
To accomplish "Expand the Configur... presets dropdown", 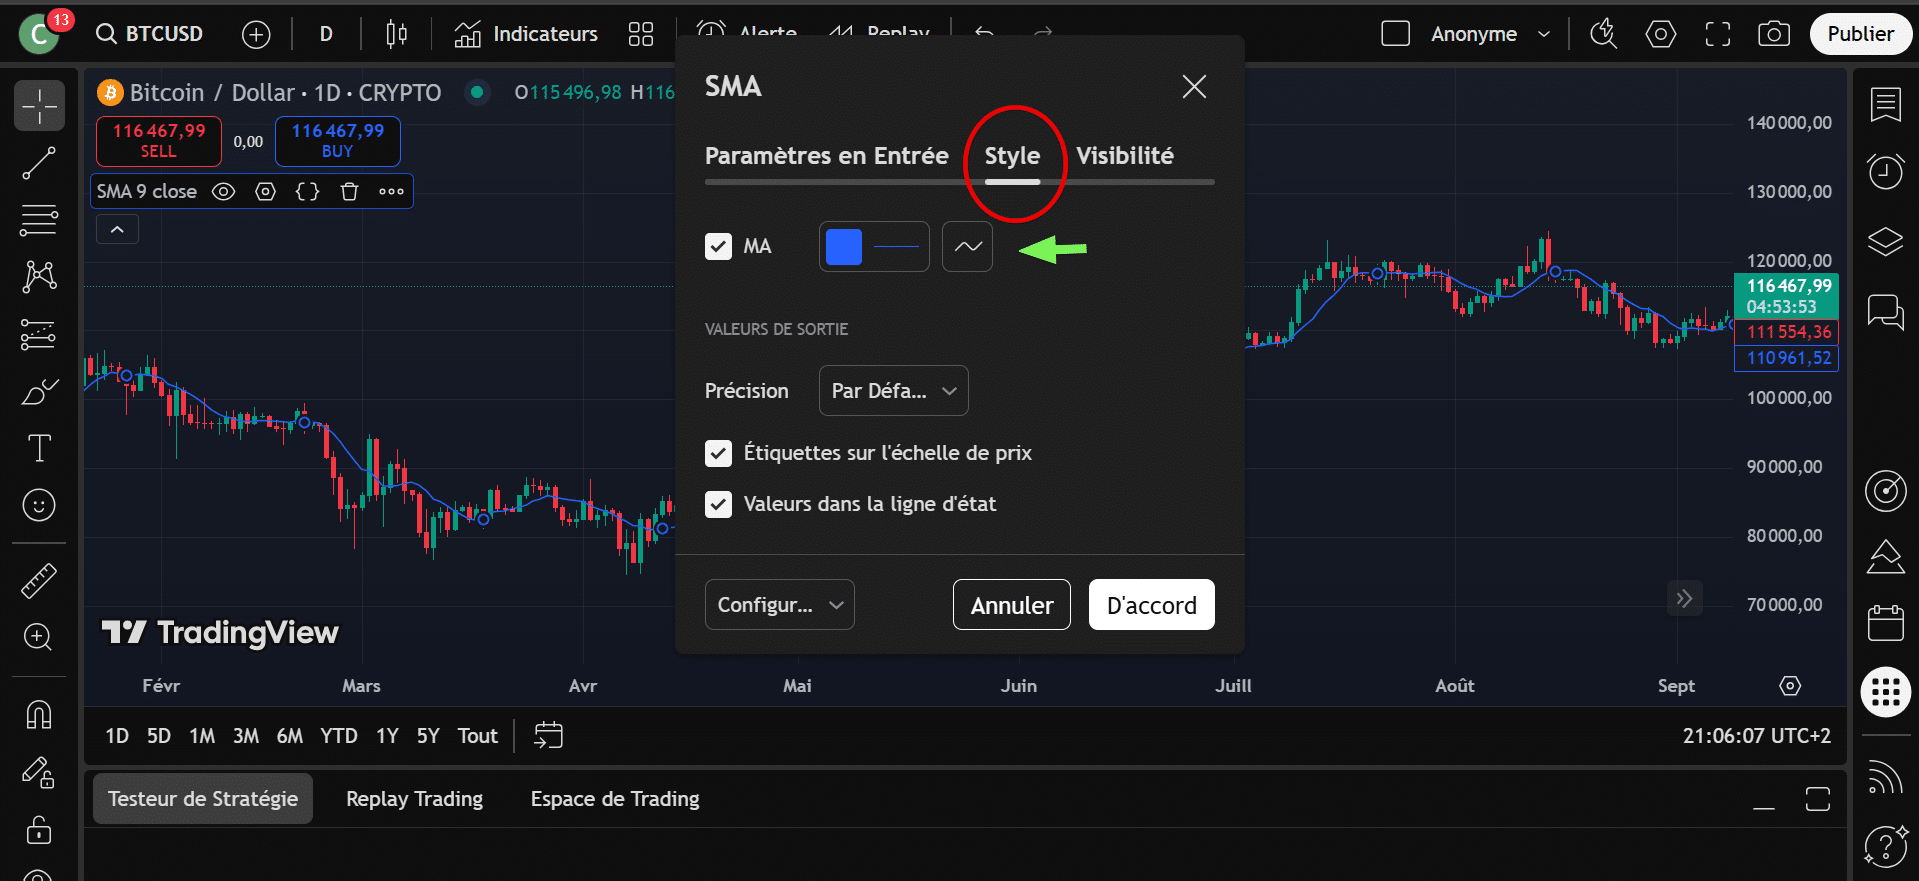I will pos(779,605).
